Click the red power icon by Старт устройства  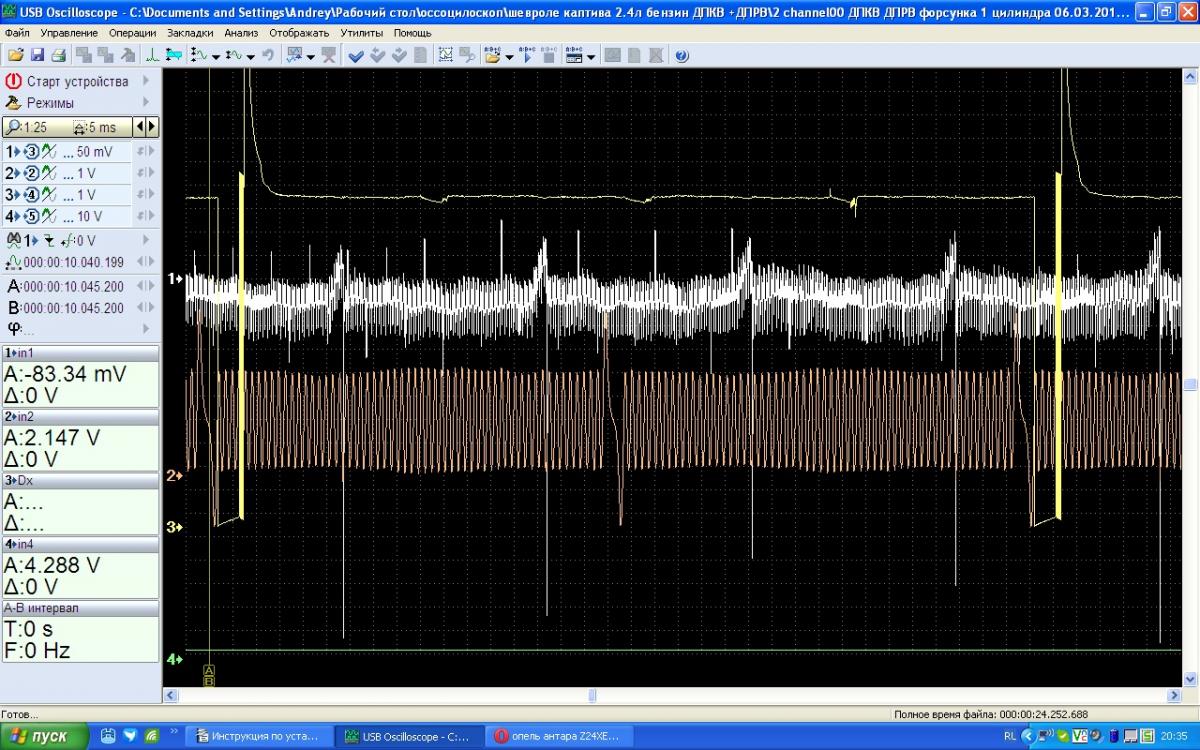pos(13,81)
